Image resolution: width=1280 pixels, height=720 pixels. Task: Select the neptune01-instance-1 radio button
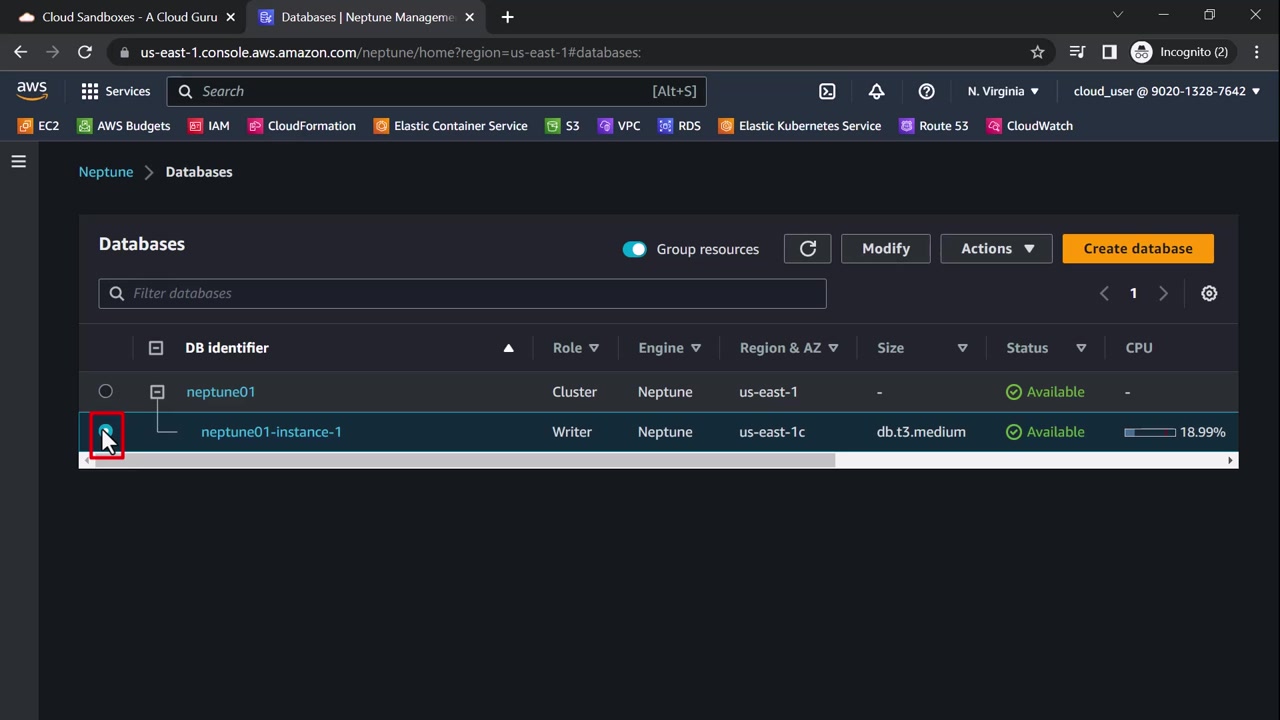[x=106, y=432]
